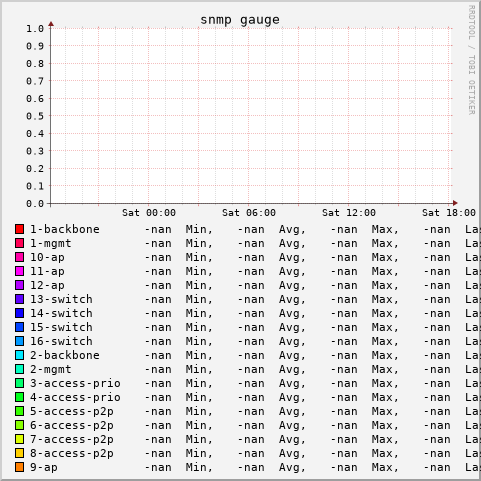
Task: Click the Sat 00:00 time axis label
Action: coord(149,213)
